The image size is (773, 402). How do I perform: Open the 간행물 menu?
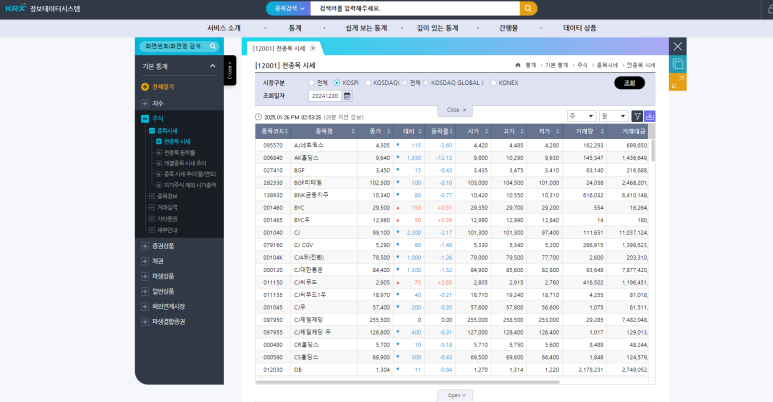point(508,28)
